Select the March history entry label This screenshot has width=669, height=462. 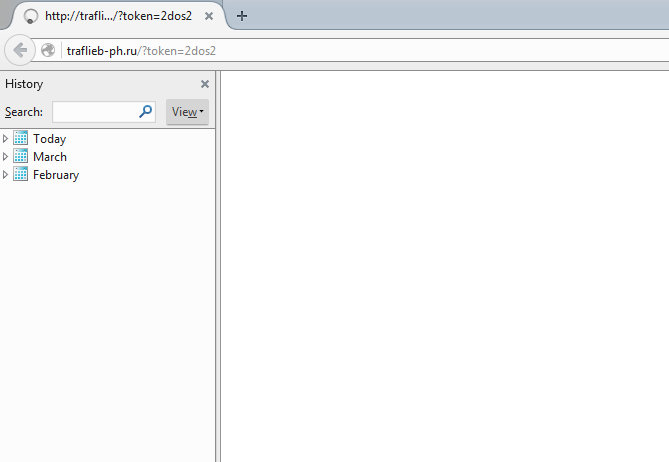[x=50, y=157]
